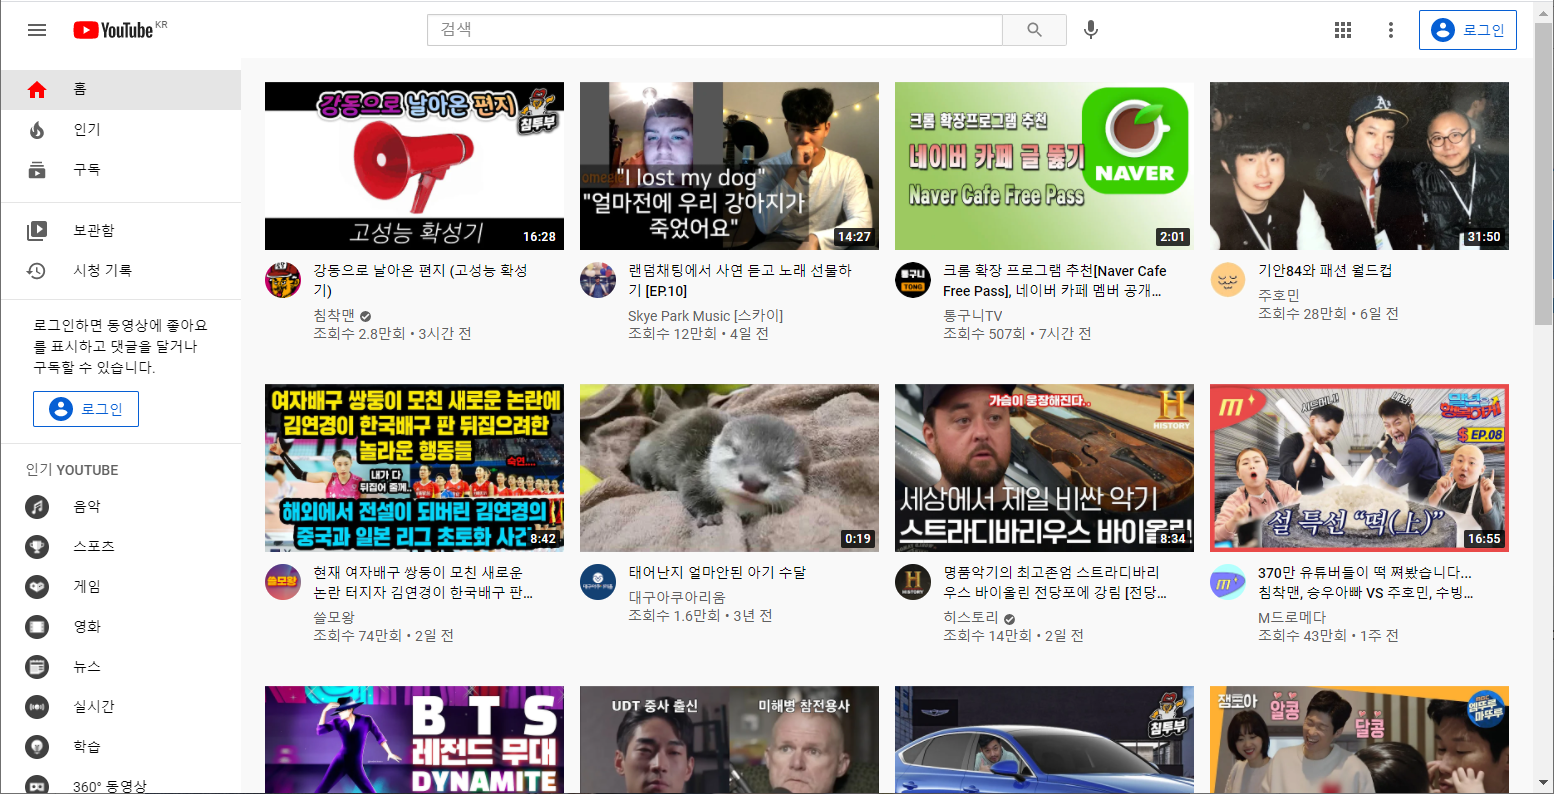Viewport: 1554px width, 794px height.
Task: Open title 370만 유튜버들이 떡 쪄봤습니다
Action: 1366,583
